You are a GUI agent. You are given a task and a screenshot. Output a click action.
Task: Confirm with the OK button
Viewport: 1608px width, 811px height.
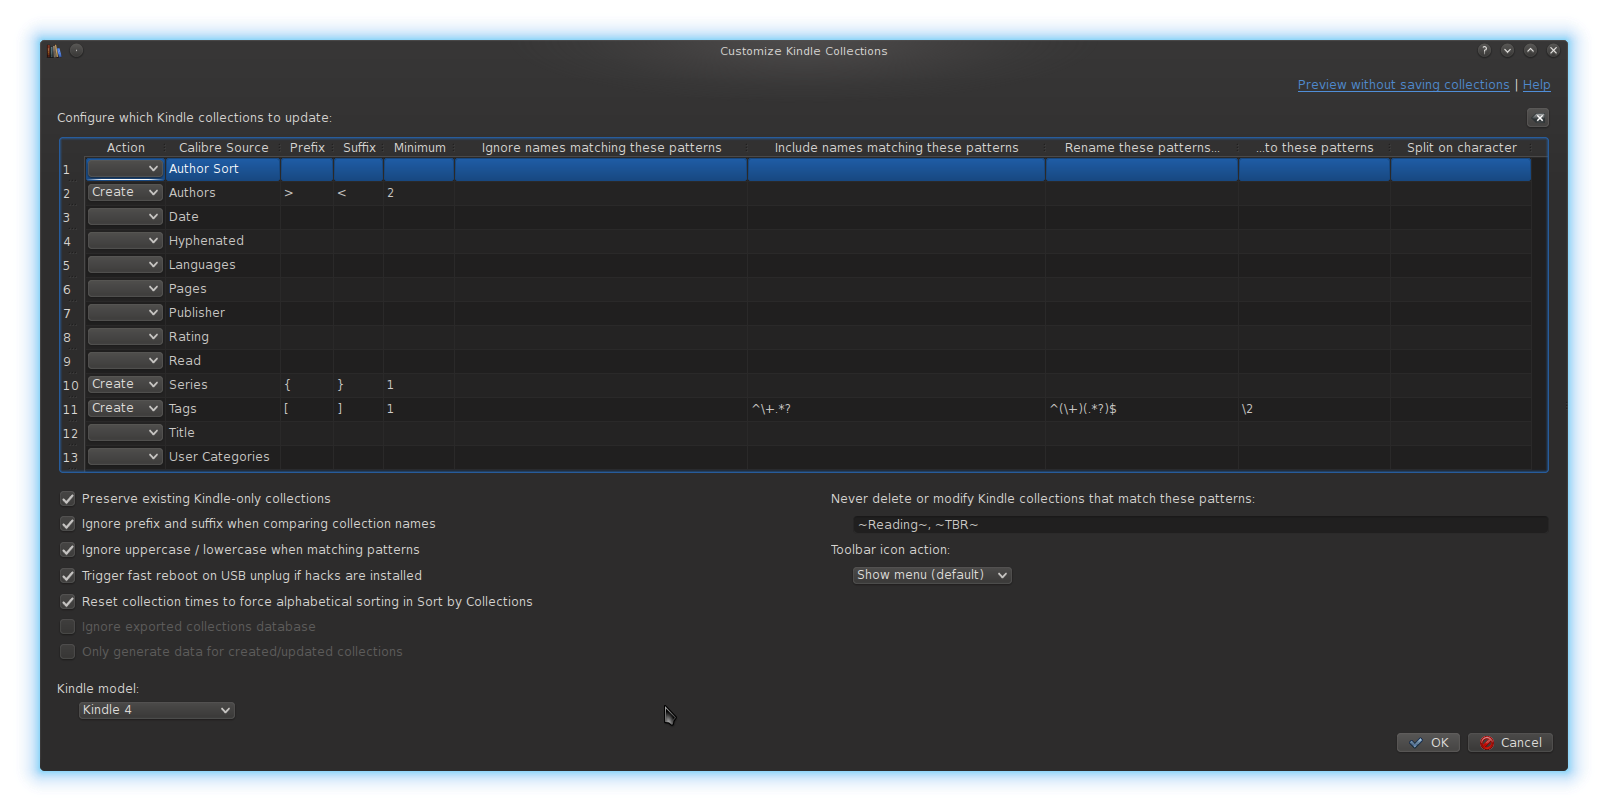point(1428,743)
